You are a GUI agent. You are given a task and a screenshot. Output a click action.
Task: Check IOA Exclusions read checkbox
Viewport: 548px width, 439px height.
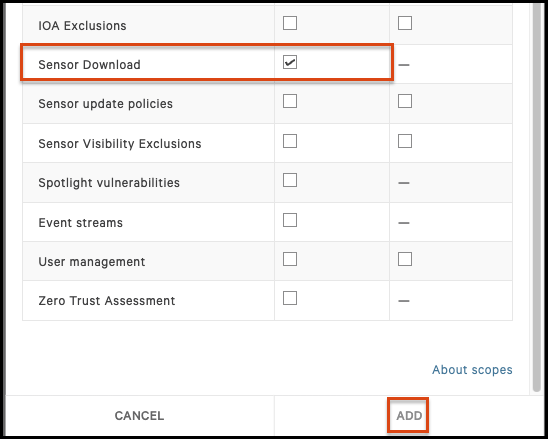[x=290, y=23]
